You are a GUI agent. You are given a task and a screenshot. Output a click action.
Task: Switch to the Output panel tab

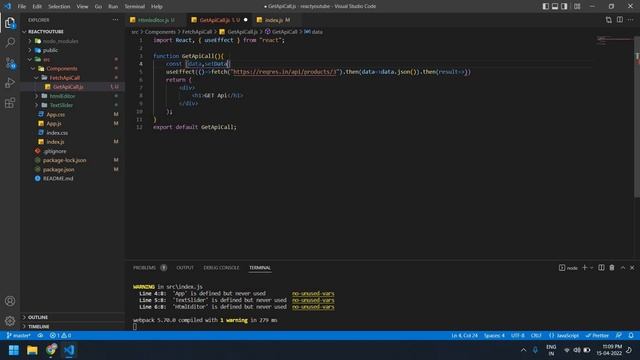(x=185, y=268)
